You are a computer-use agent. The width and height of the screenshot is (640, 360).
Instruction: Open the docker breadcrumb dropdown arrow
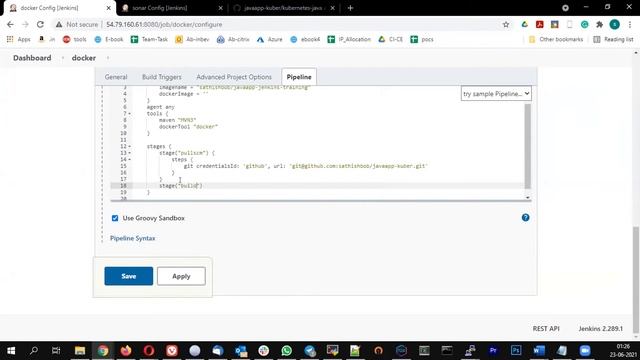click(x=108, y=58)
